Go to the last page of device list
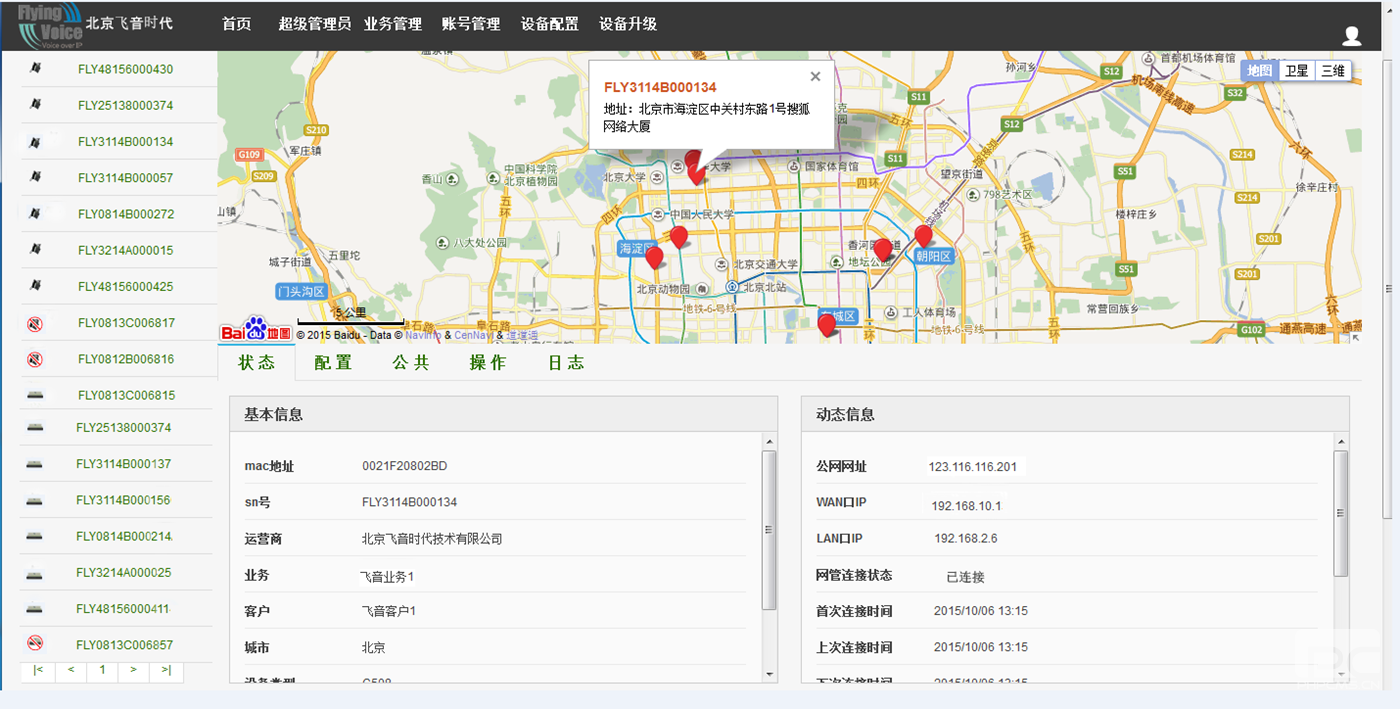 point(166,670)
